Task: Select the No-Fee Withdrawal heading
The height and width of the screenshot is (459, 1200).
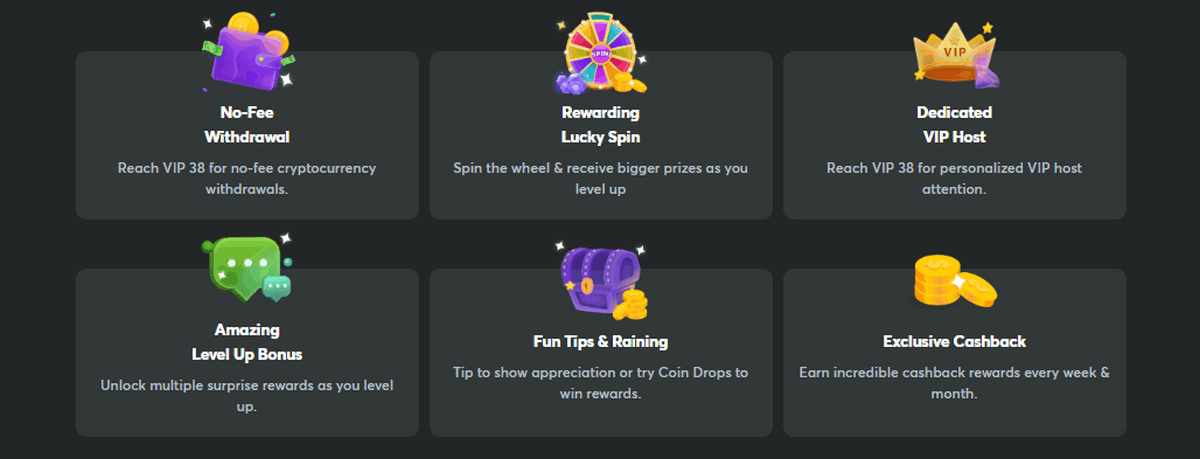Action: pos(247,124)
